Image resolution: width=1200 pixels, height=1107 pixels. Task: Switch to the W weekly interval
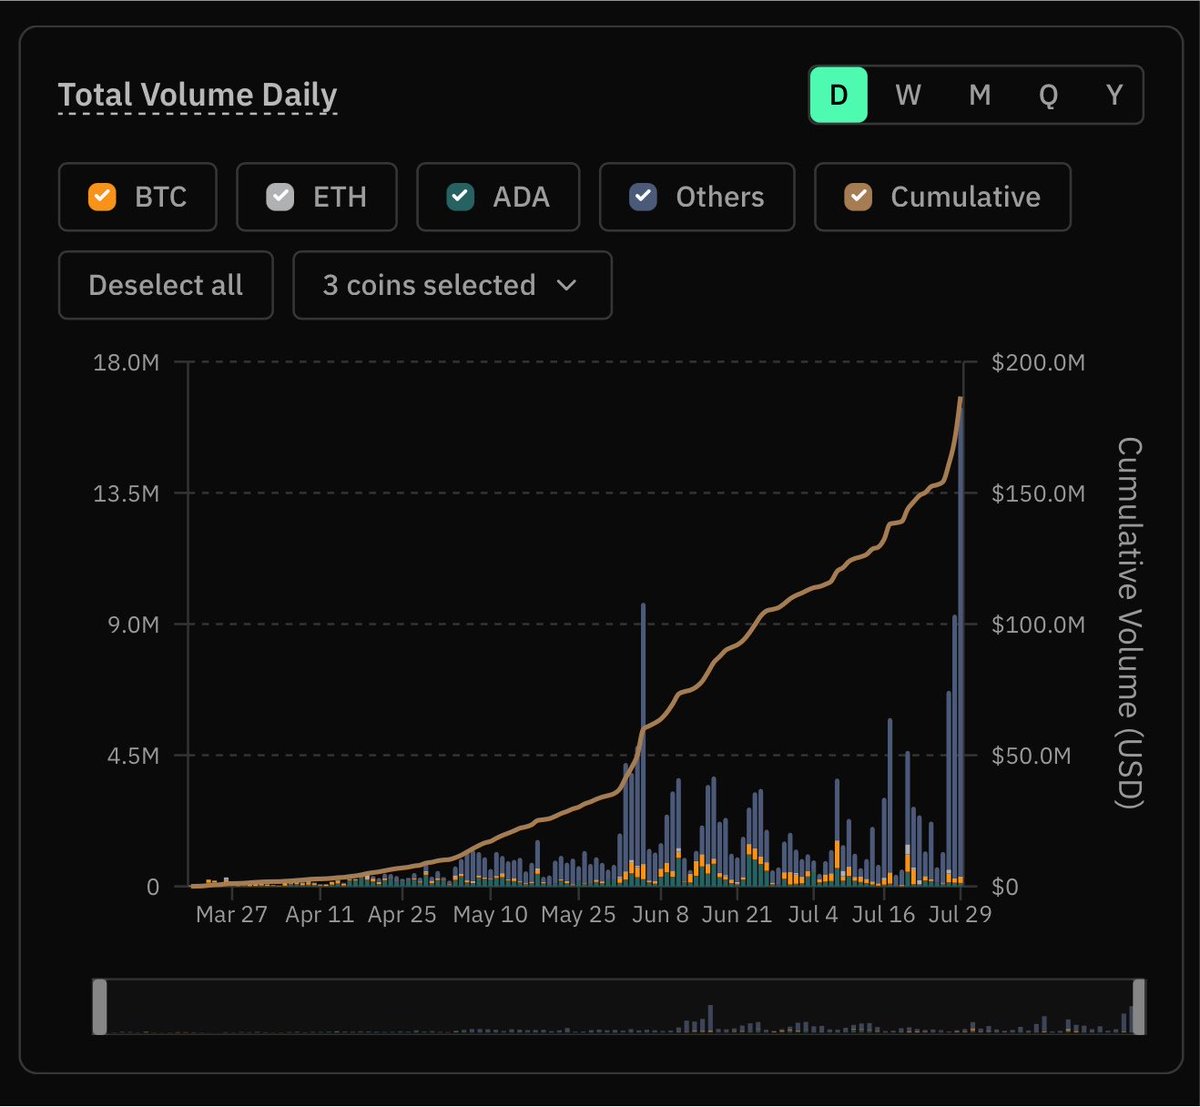[x=908, y=95]
